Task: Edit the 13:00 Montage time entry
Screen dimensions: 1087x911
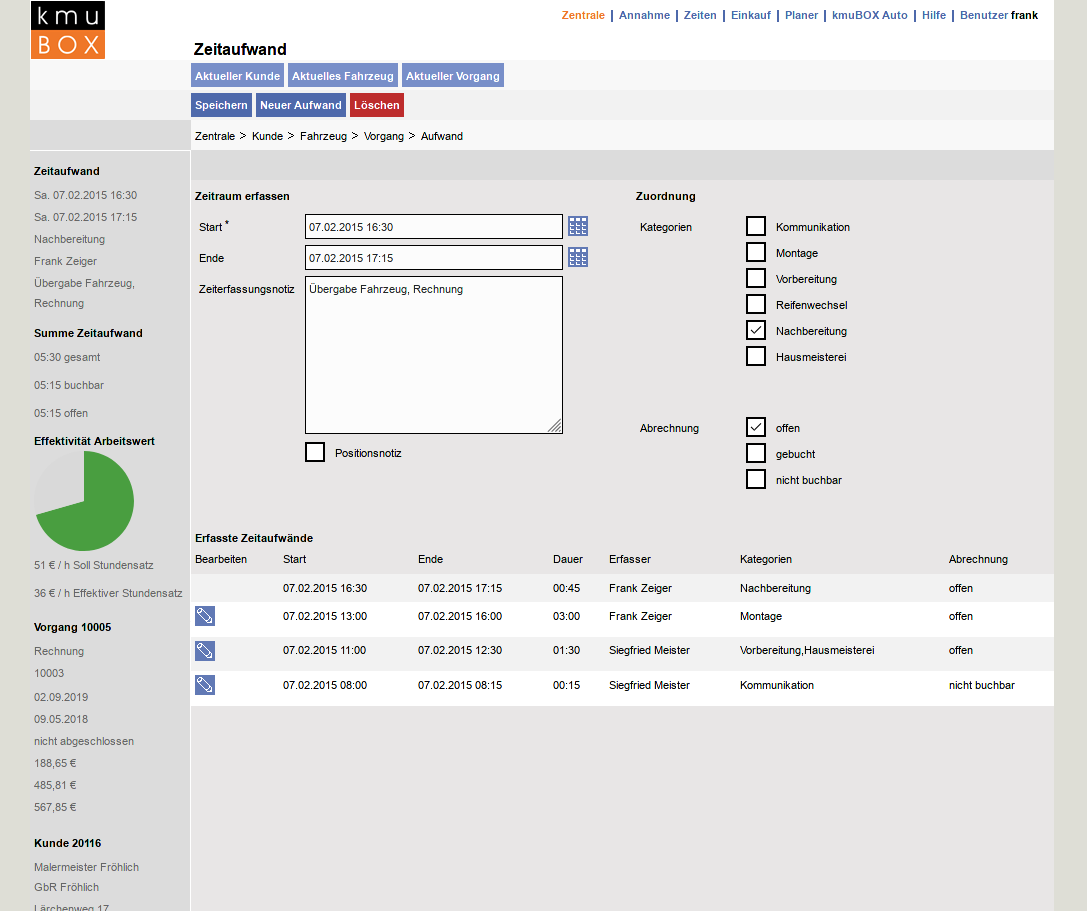Action: coord(205,616)
